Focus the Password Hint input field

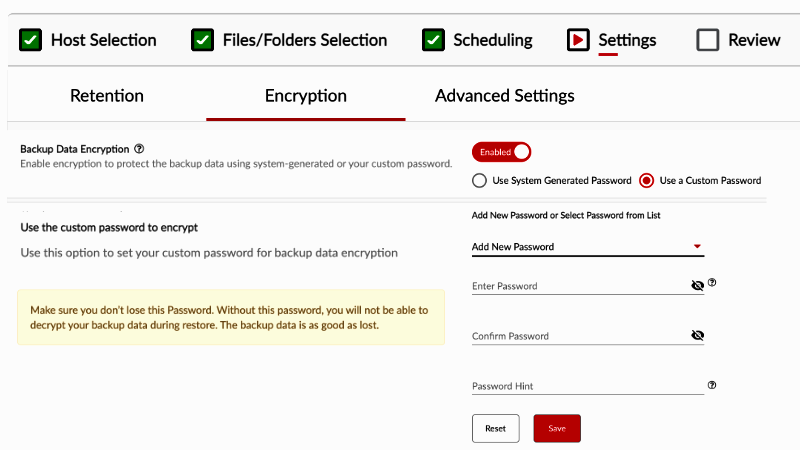(x=588, y=386)
